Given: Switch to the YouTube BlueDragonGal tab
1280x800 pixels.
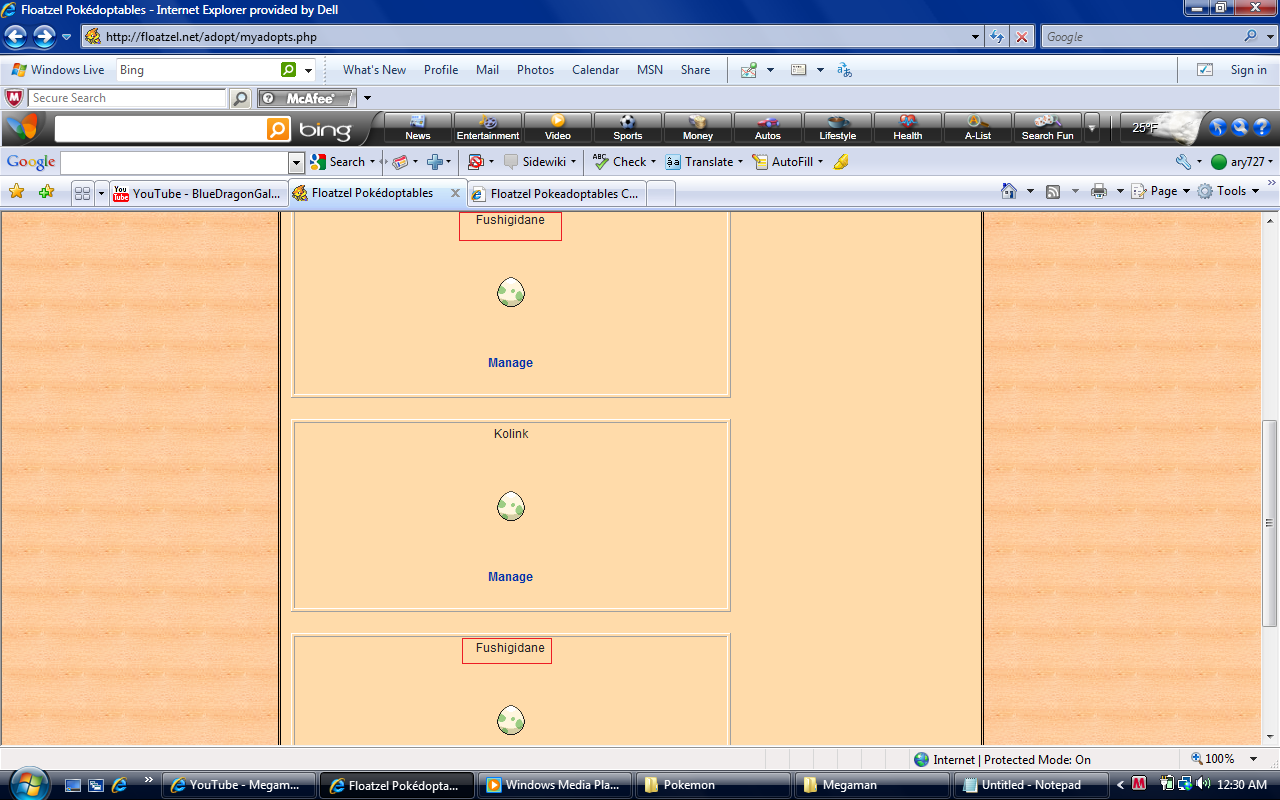Looking at the screenshot, I should tap(198, 193).
